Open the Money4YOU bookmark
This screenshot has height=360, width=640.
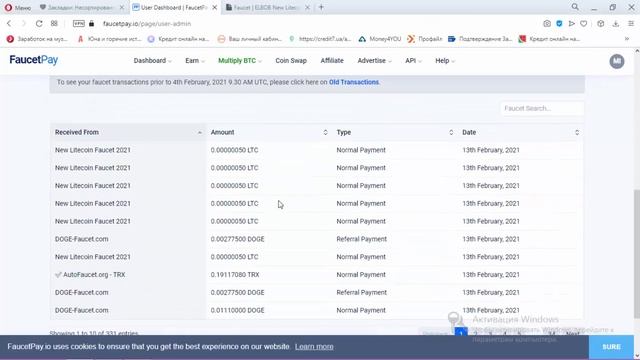point(380,39)
